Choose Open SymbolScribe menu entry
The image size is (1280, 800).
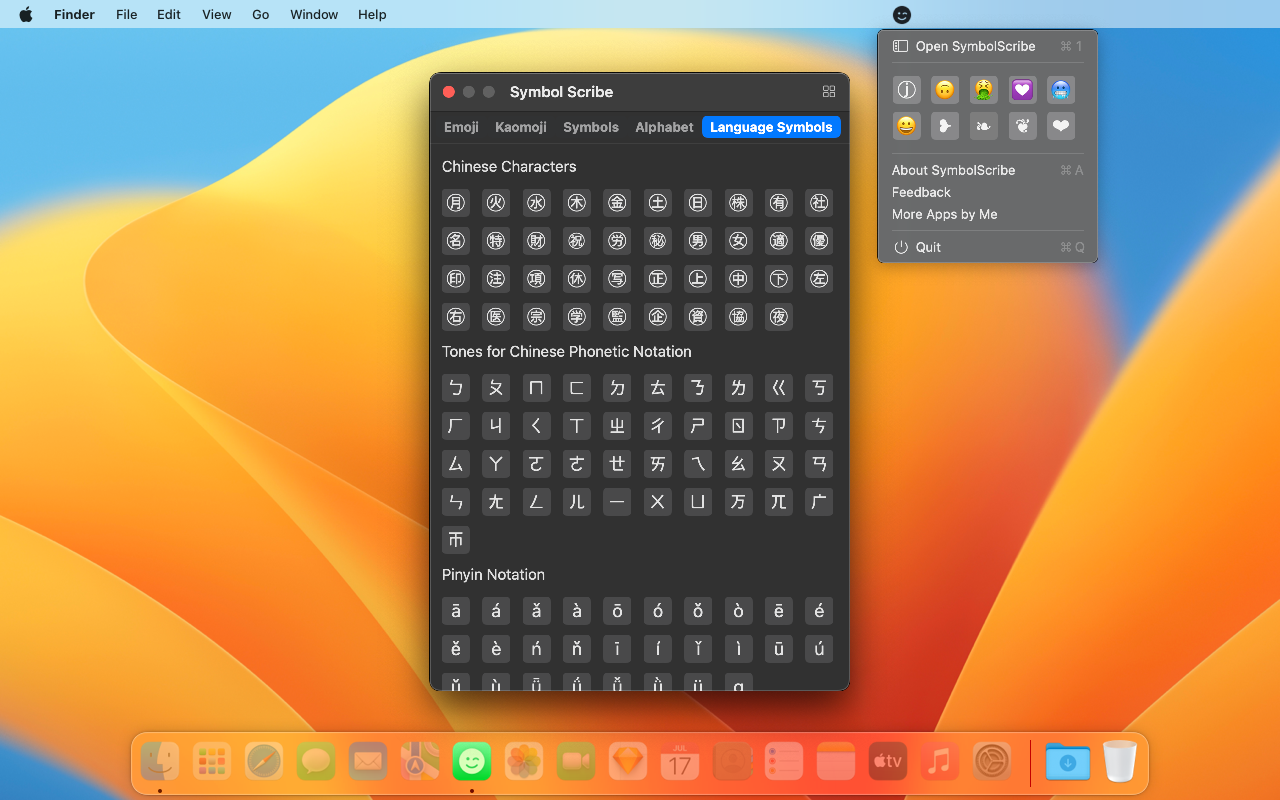coord(988,46)
